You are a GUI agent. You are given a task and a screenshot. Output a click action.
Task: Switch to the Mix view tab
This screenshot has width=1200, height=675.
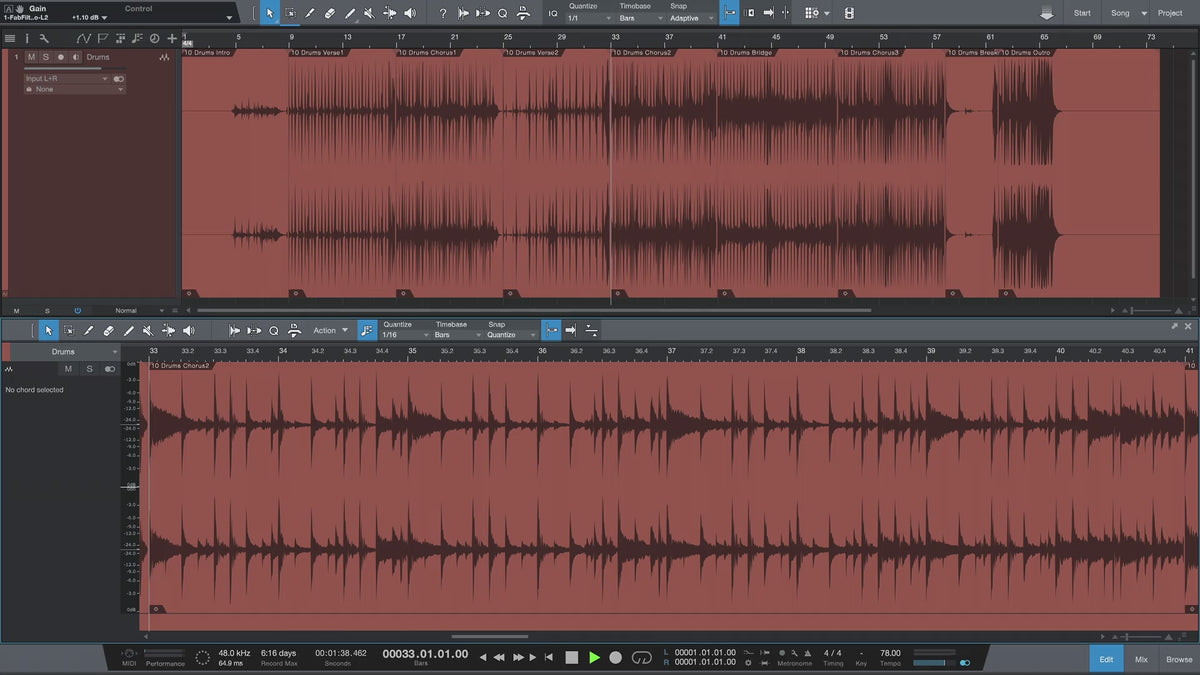click(x=1141, y=659)
